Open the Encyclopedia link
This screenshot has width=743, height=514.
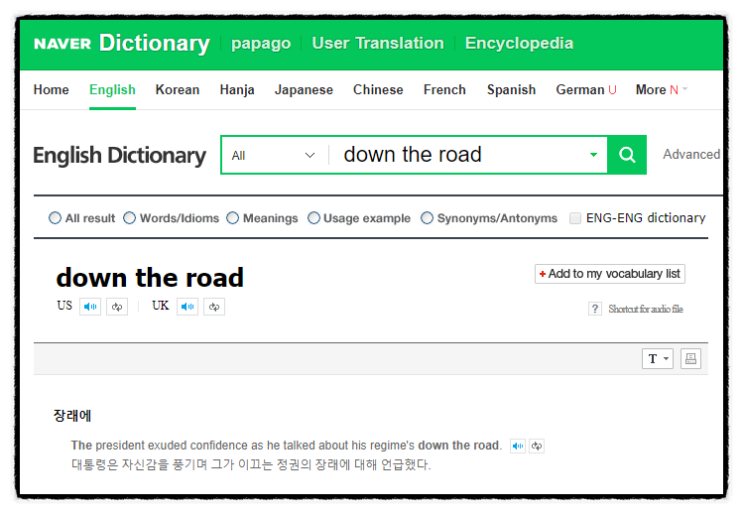click(519, 43)
